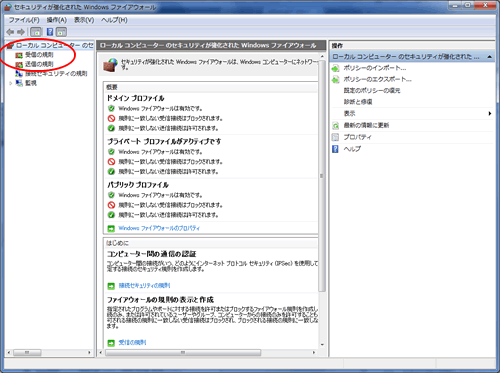Click the tree pane horizontal scroll left arrow
Viewport: 500px width, 373px height.
point(9,352)
